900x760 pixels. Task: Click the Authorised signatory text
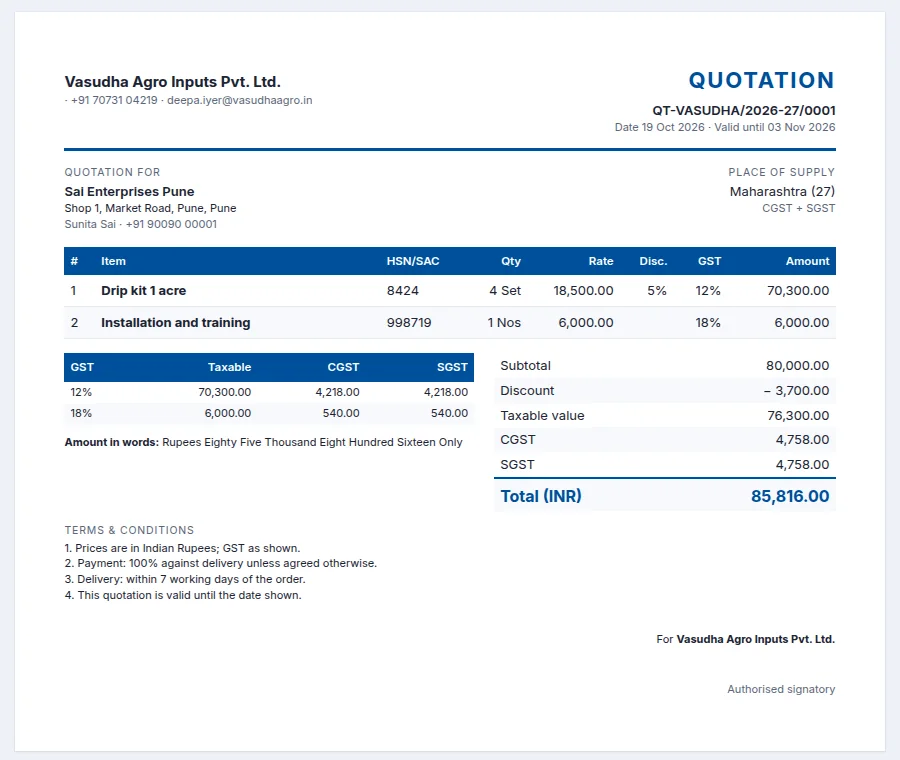click(781, 689)
